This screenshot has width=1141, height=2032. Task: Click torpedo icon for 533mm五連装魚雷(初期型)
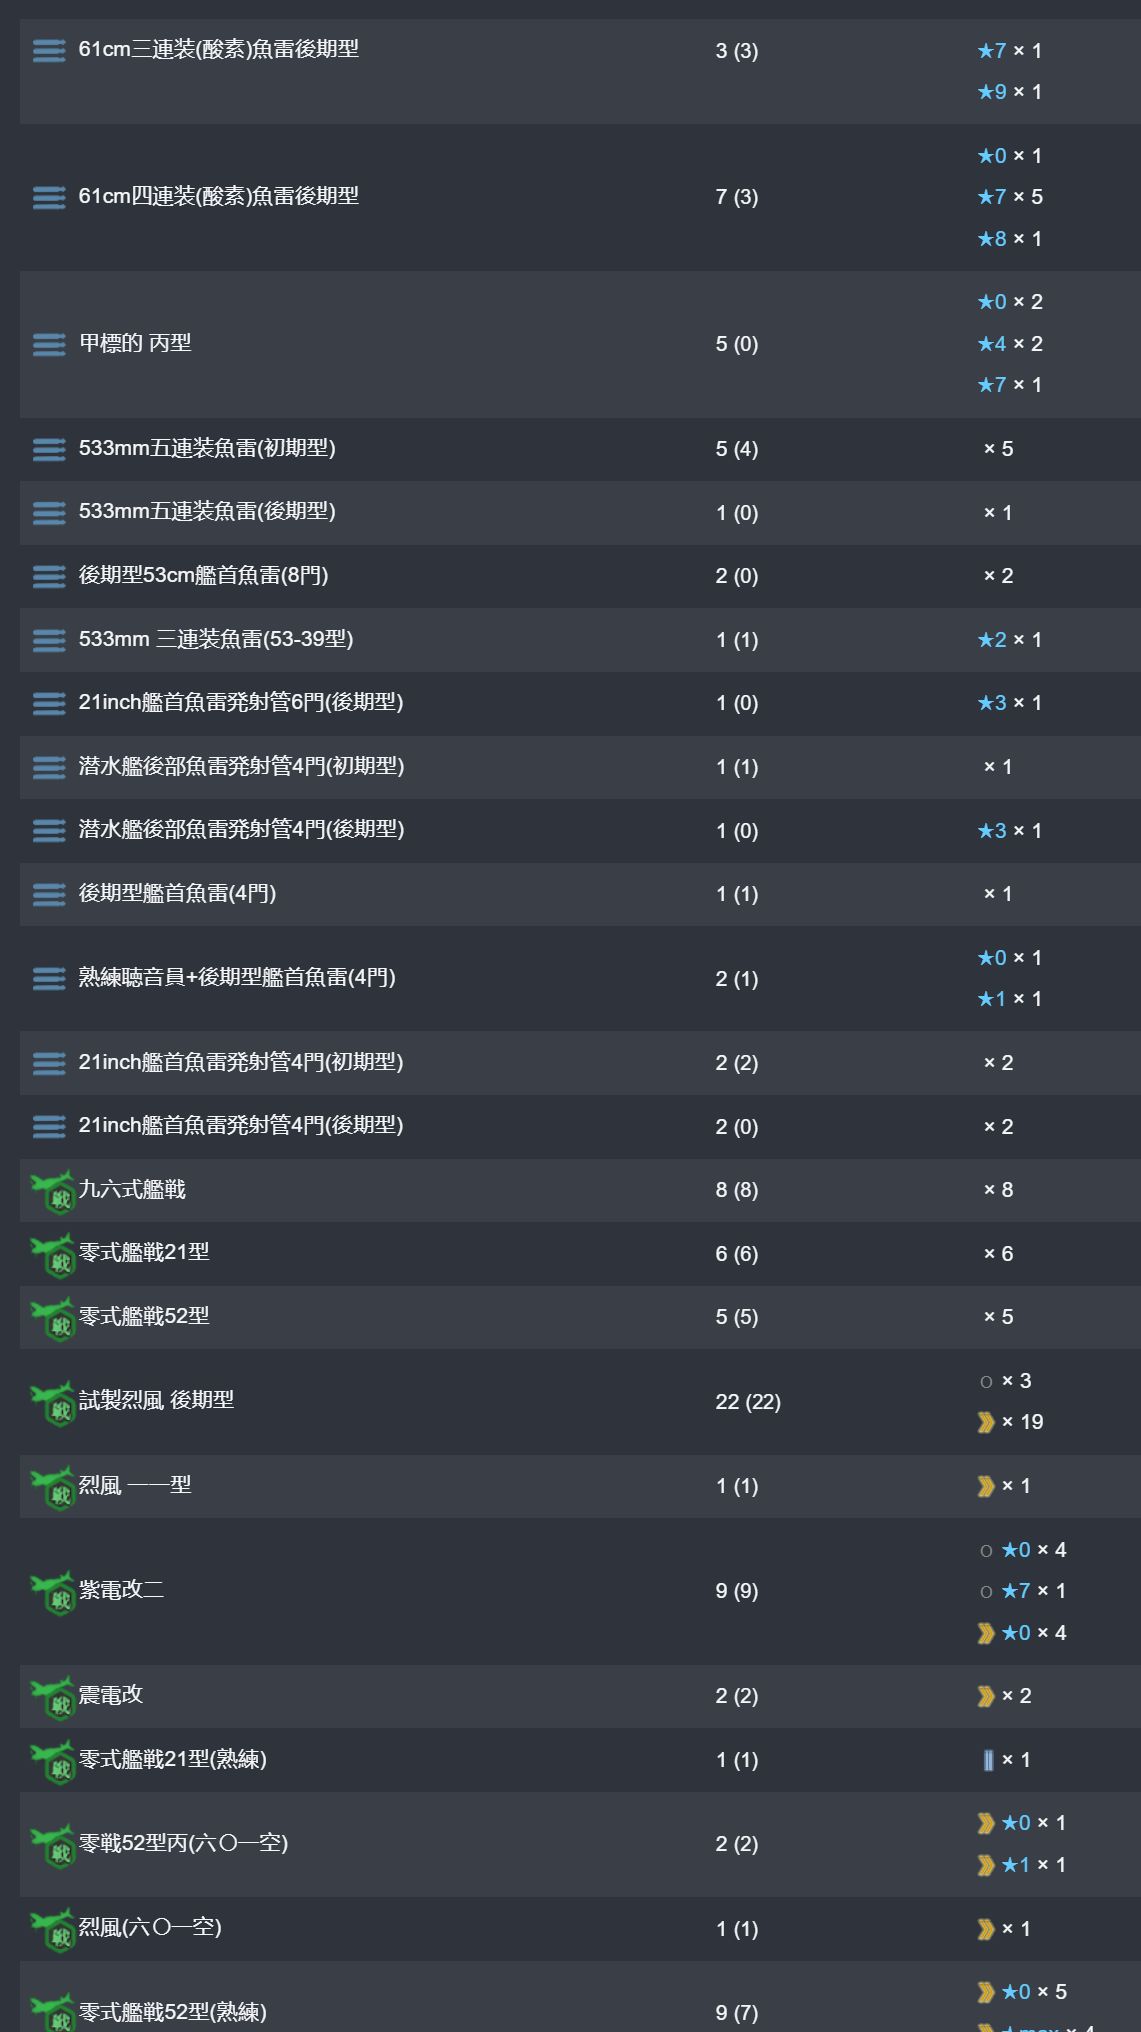pyautogui.click(x=49, y=449)
